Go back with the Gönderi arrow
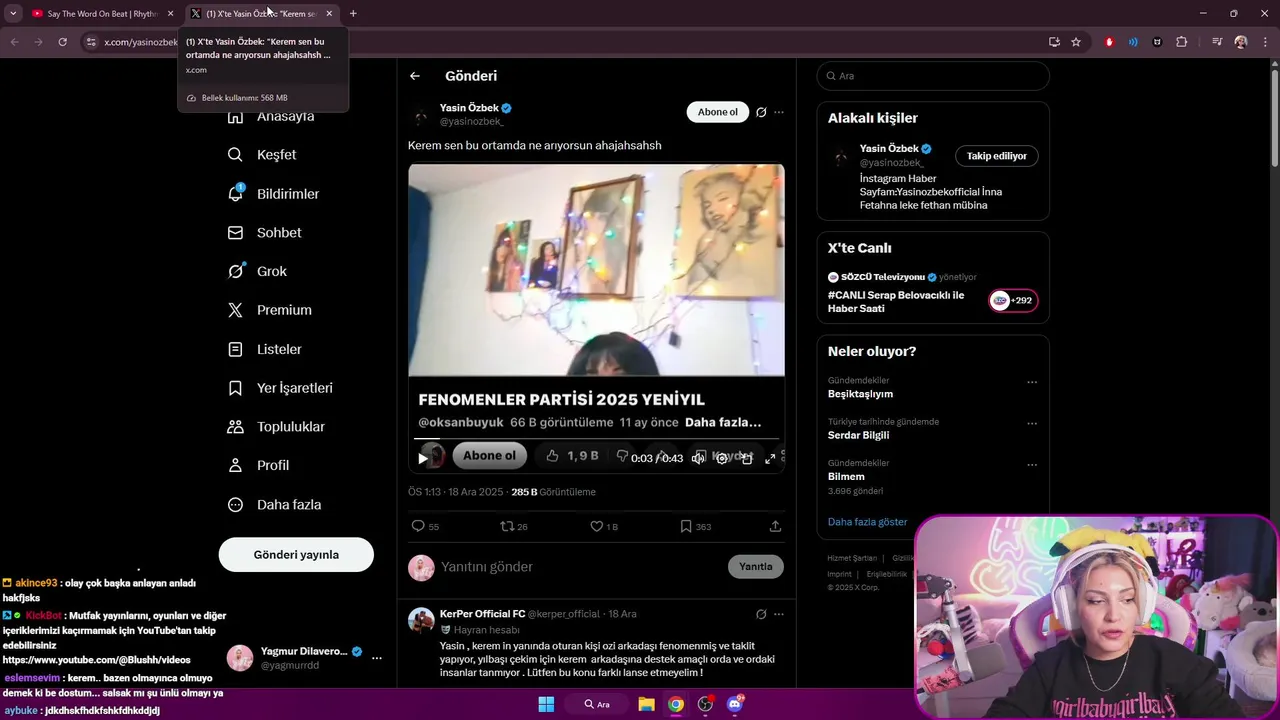 click(x=415, y=76)
